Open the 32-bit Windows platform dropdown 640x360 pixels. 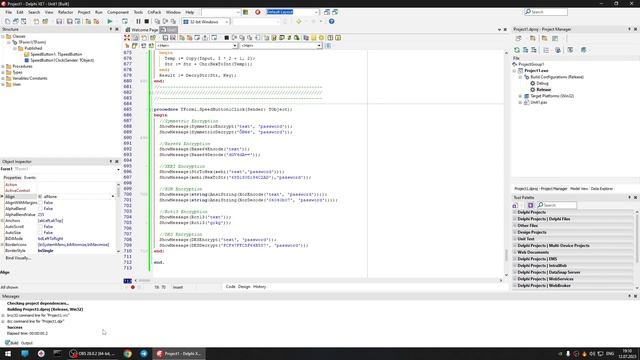pos(227,21)
